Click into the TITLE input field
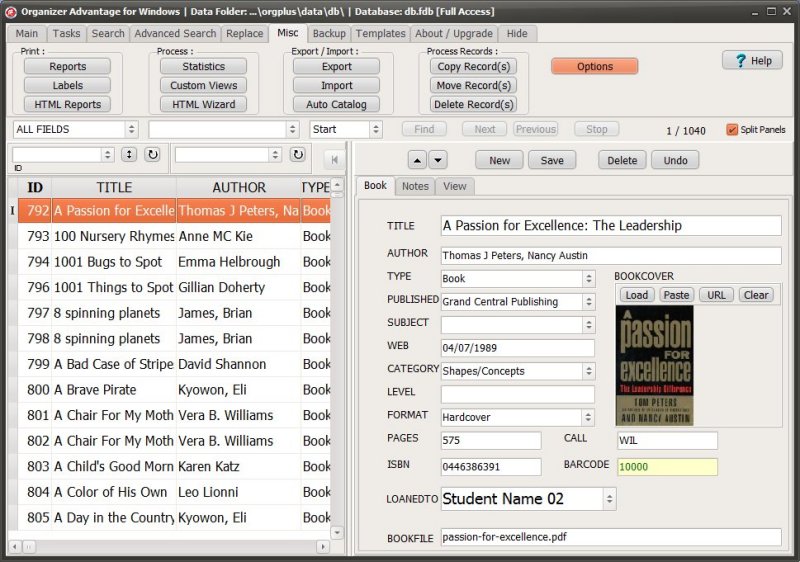800x562 pixels. pyautogui.click(x=611, y=225)
